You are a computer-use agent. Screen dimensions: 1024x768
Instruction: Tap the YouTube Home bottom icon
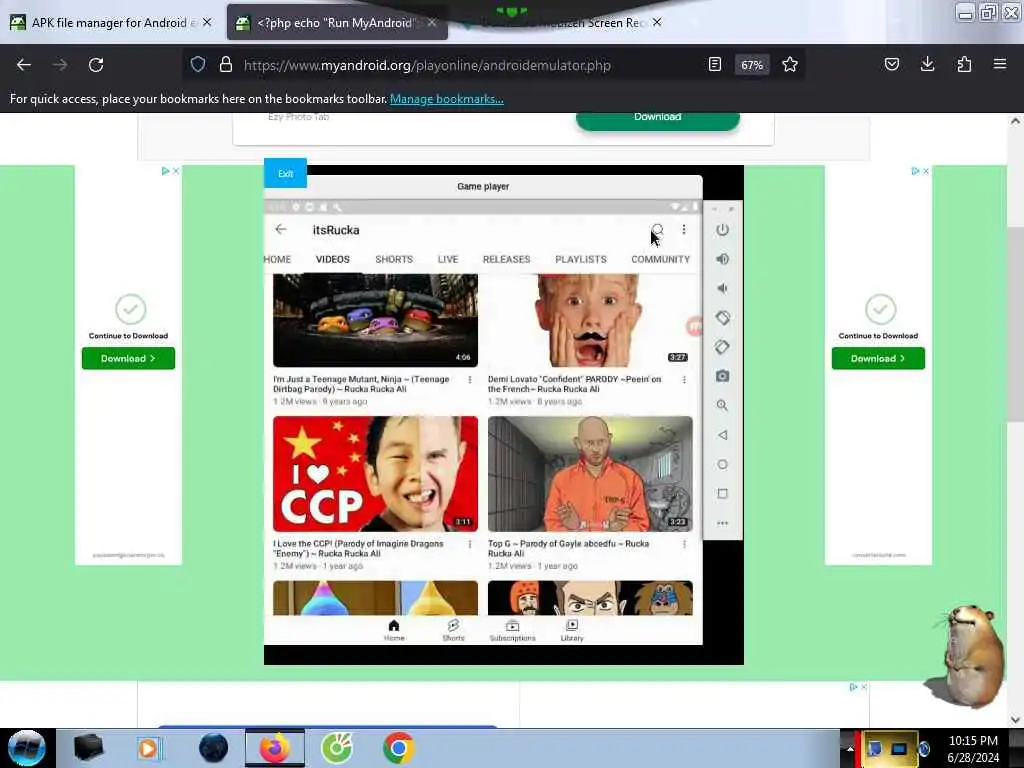tap(394, 630)
